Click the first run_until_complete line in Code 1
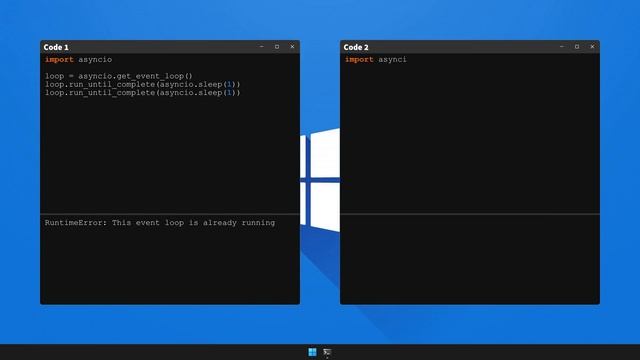640x360 pixels. (142, 84)
